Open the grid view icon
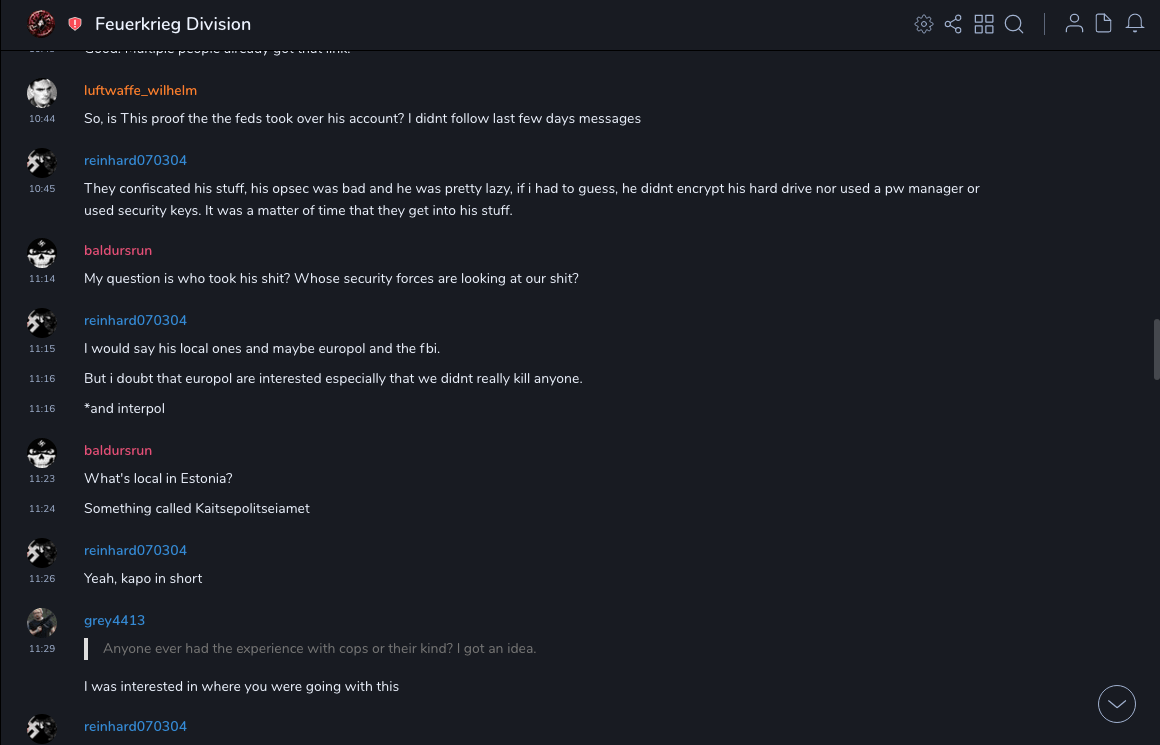1160x745 pixels. [x=984, y=24]
